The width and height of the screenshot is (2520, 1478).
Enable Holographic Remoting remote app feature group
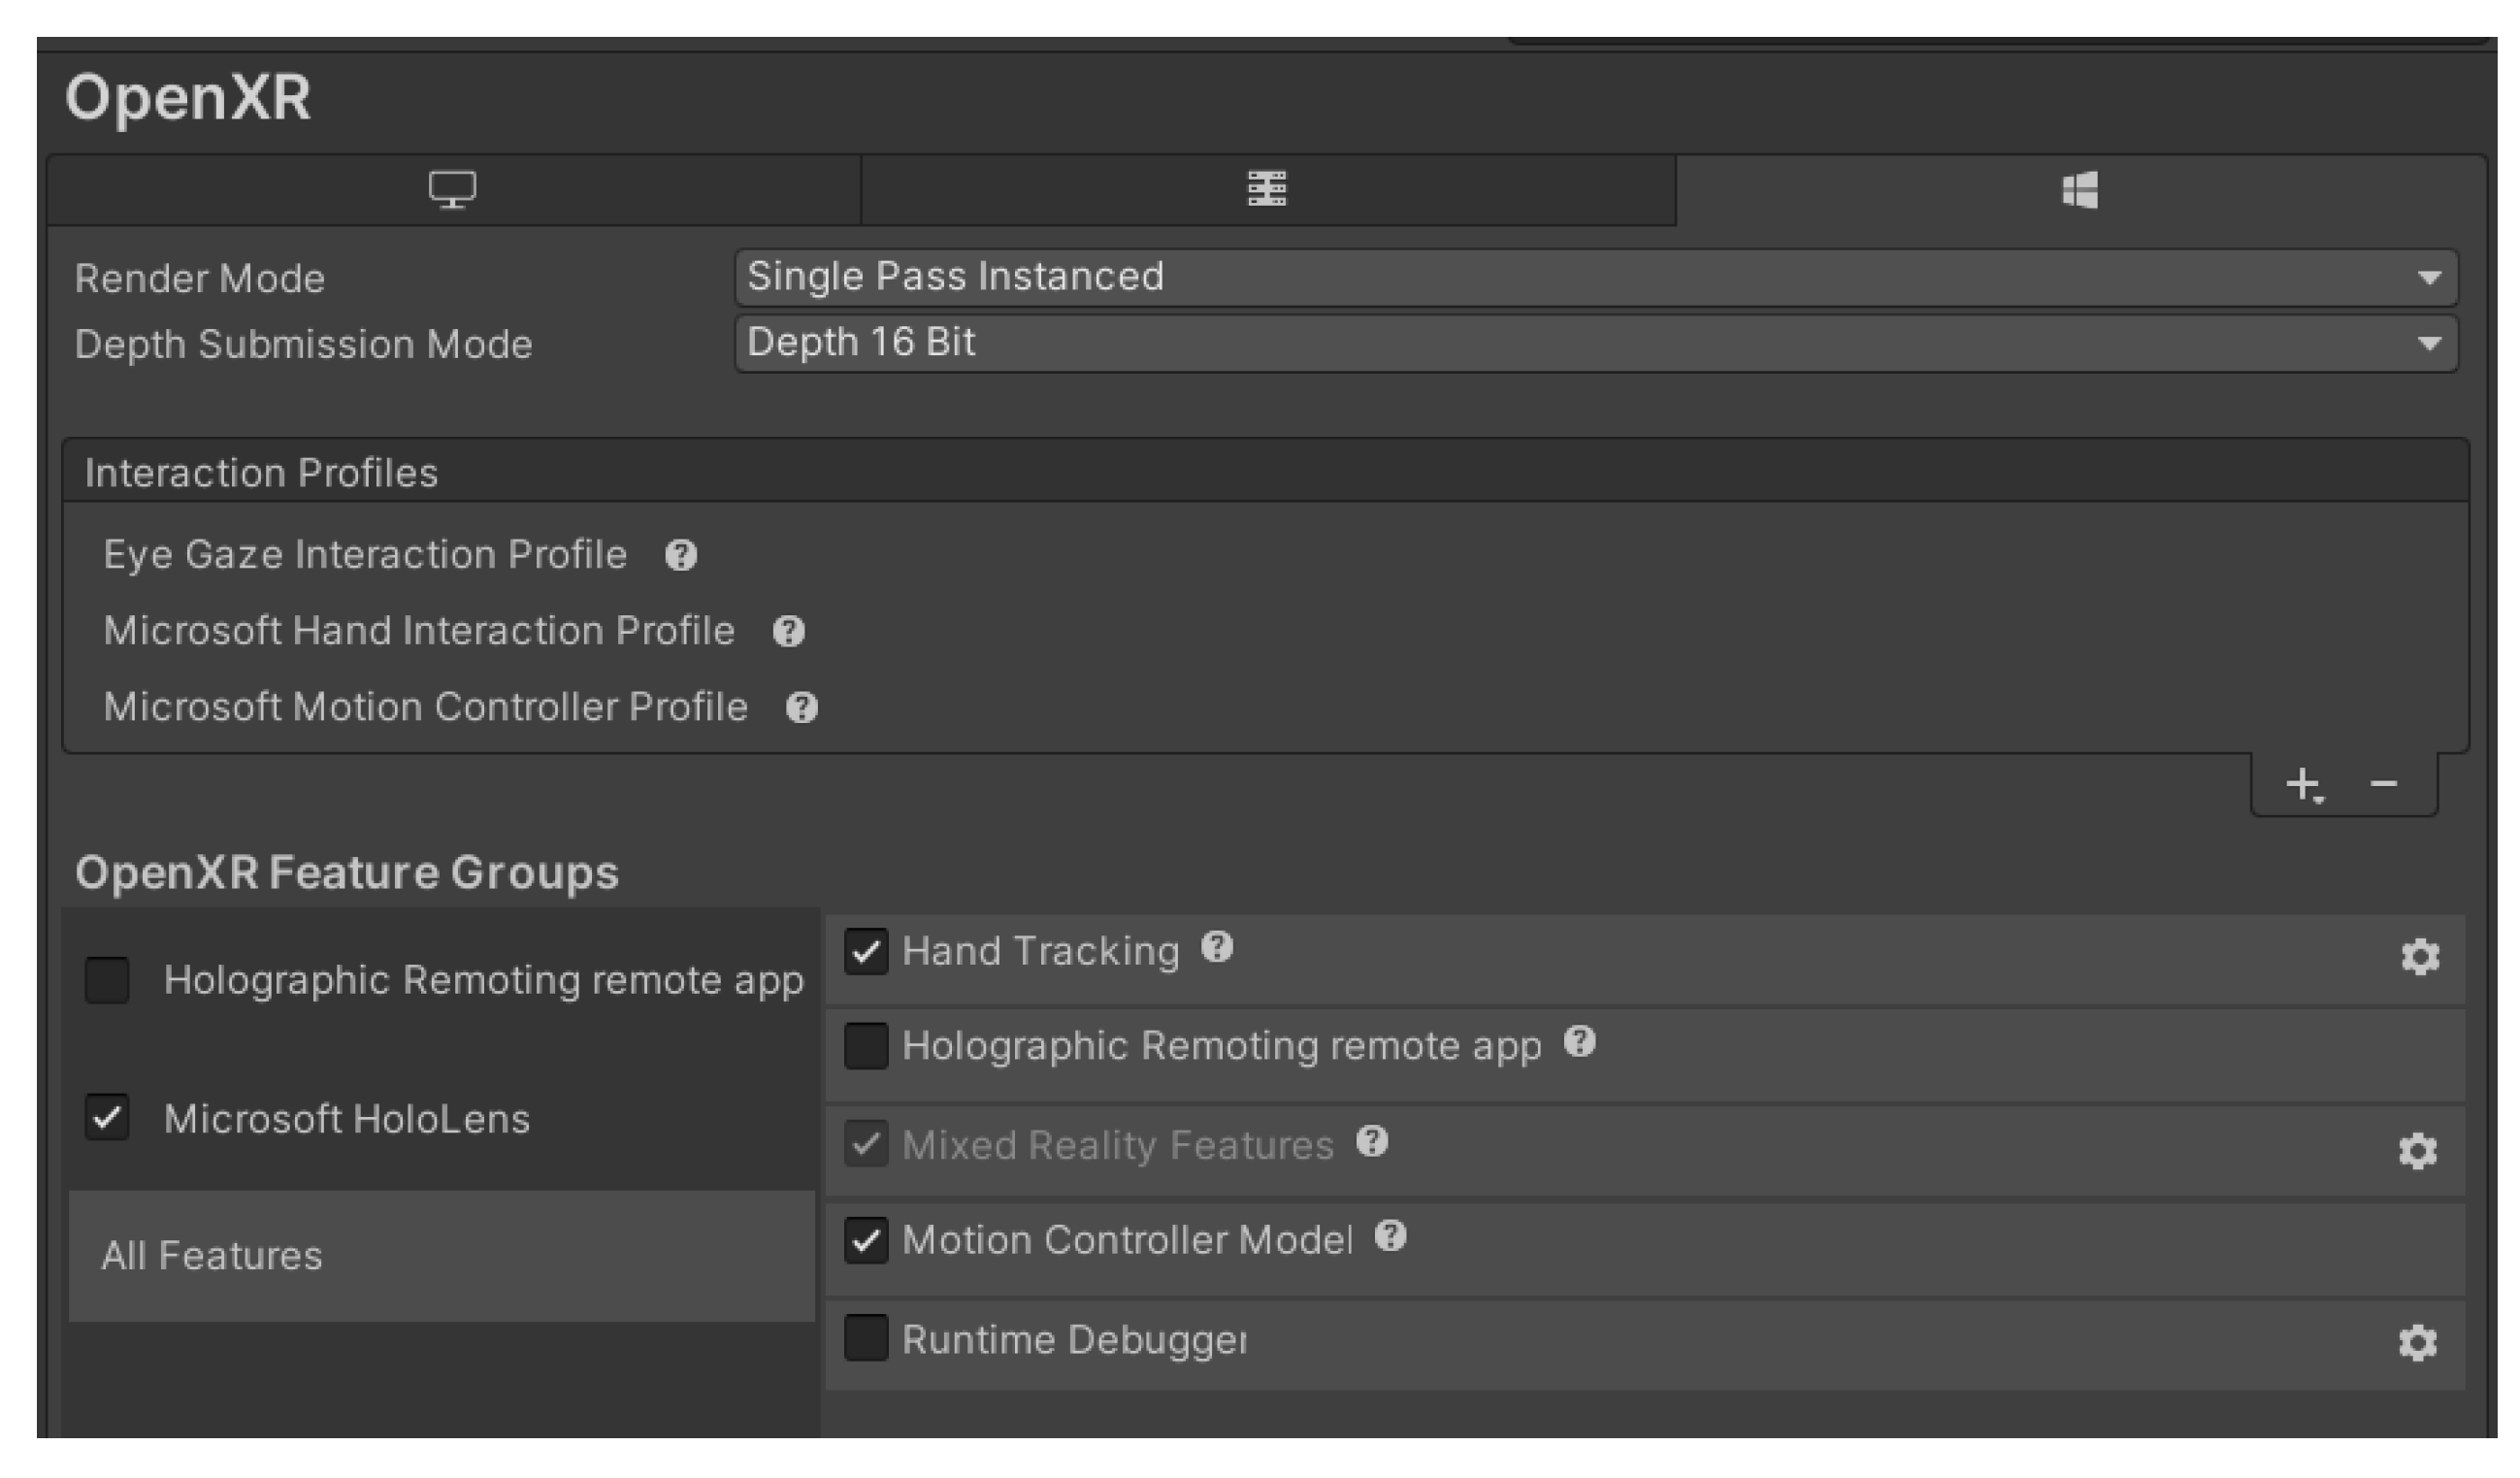tap(107, 980)
